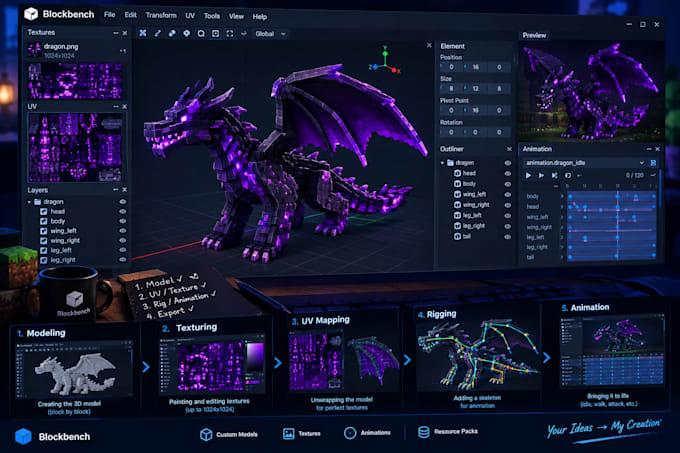The image size is (680, 453).
Task: Select the pivot marker tool in toolbar
Action: [186, 33]
